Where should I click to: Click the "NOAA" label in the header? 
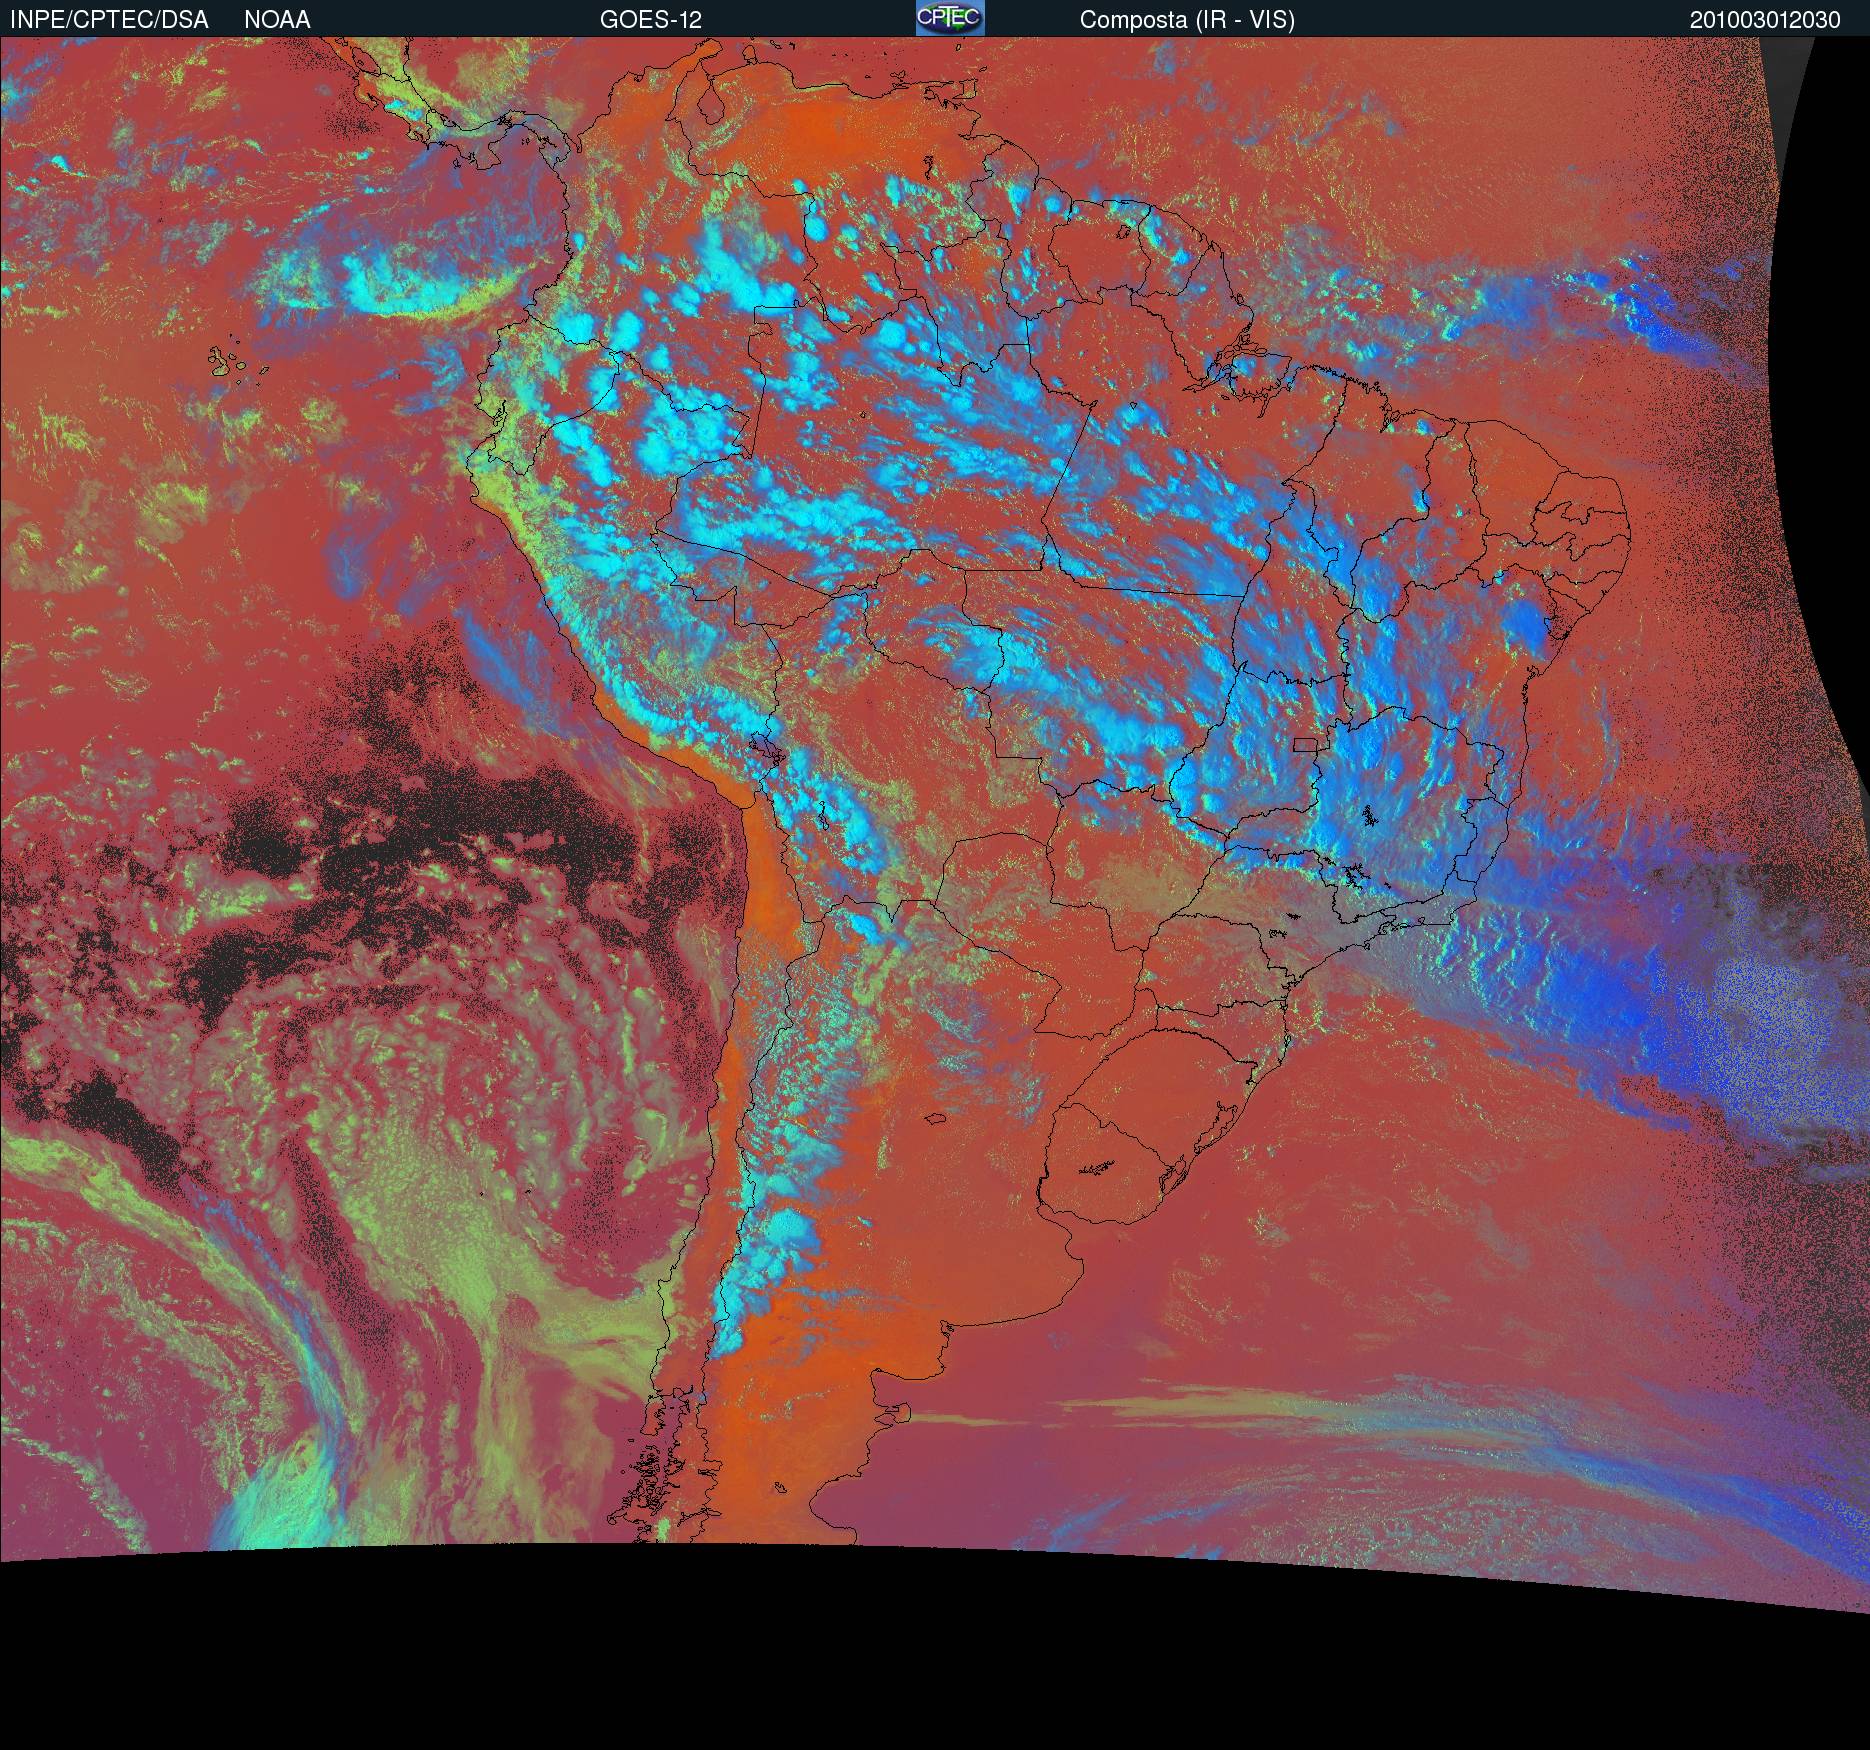[x=277, y=20]
